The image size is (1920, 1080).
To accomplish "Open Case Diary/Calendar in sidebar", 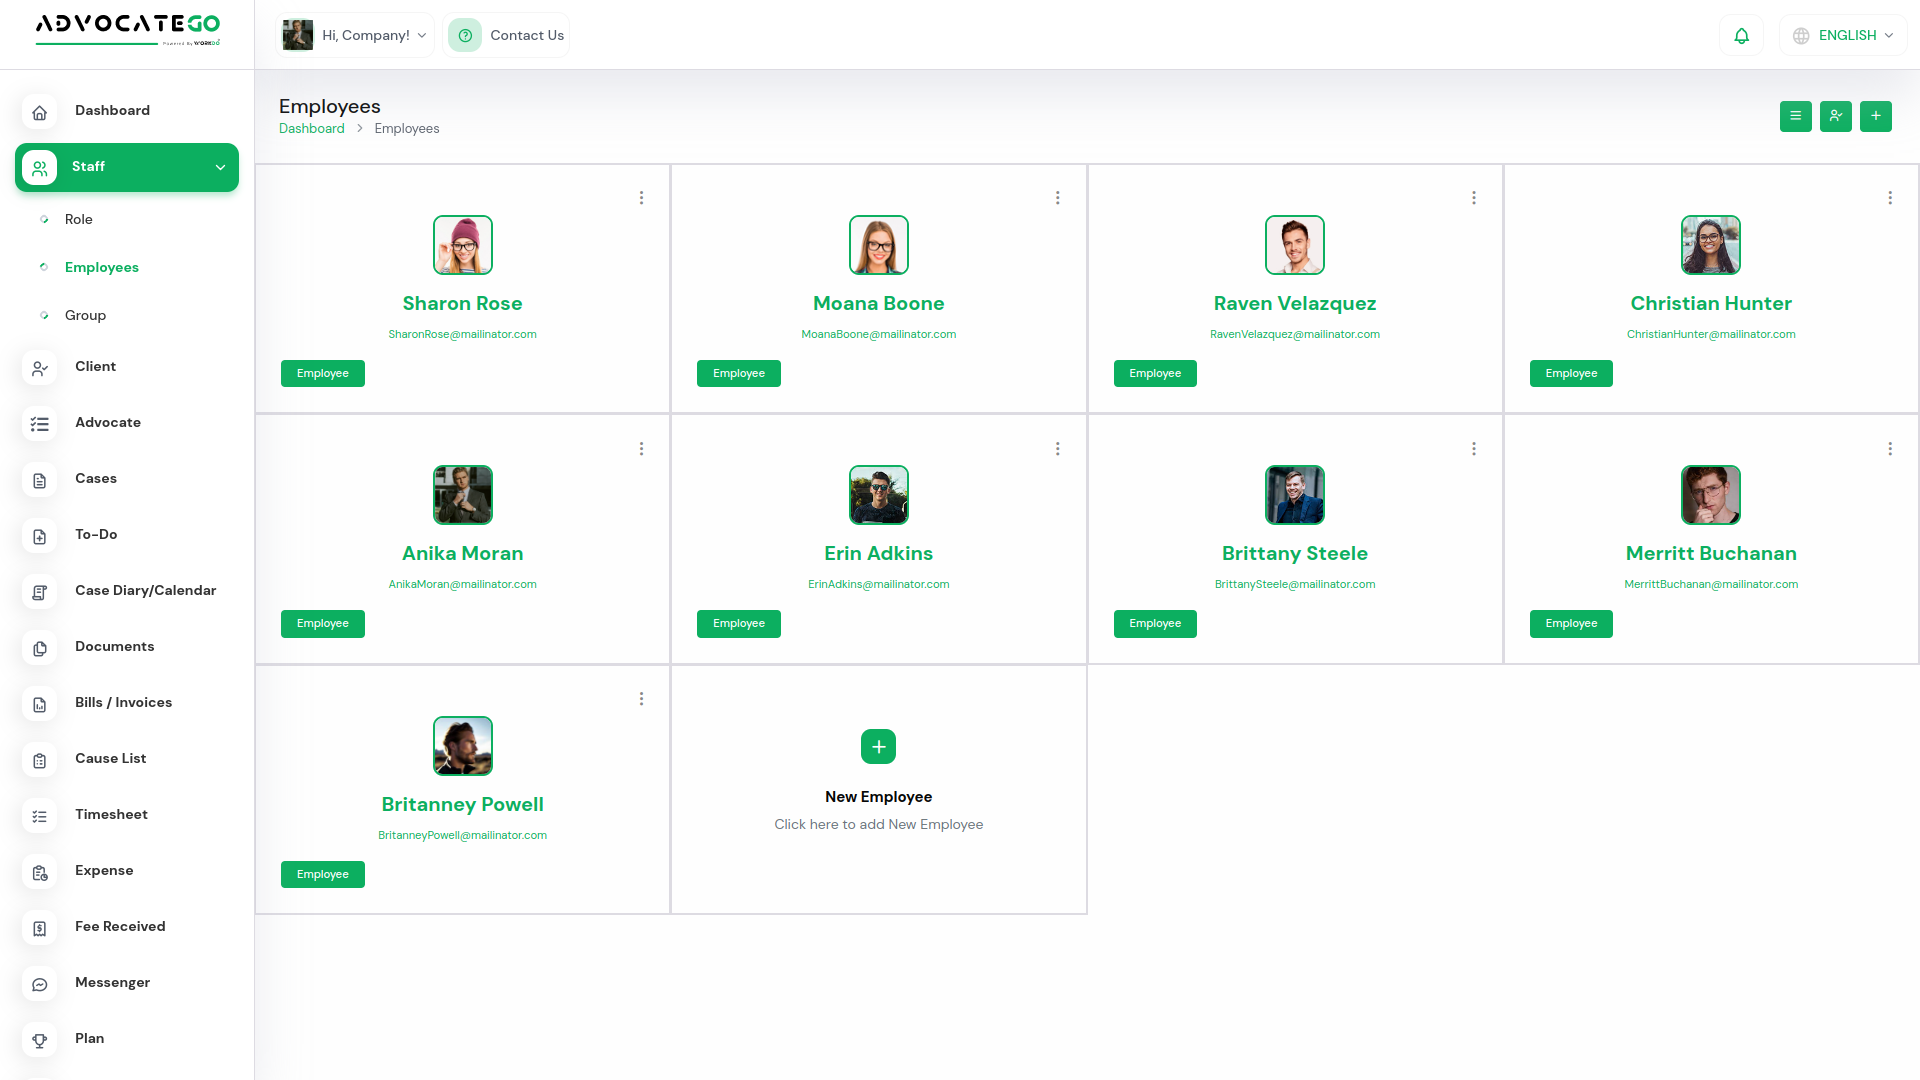I will (145, 591).
